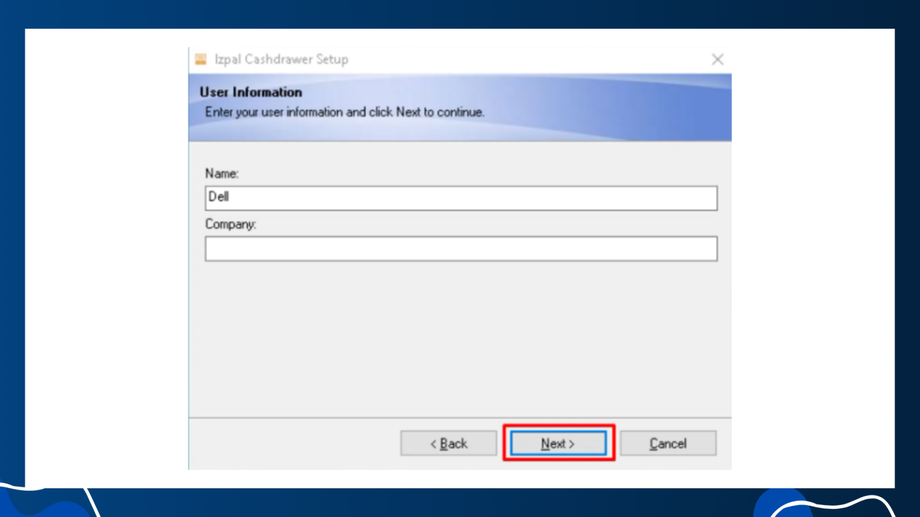Click the 'Enter your user information' instruction text
This screenshot has height=517, width=920.
344,112
